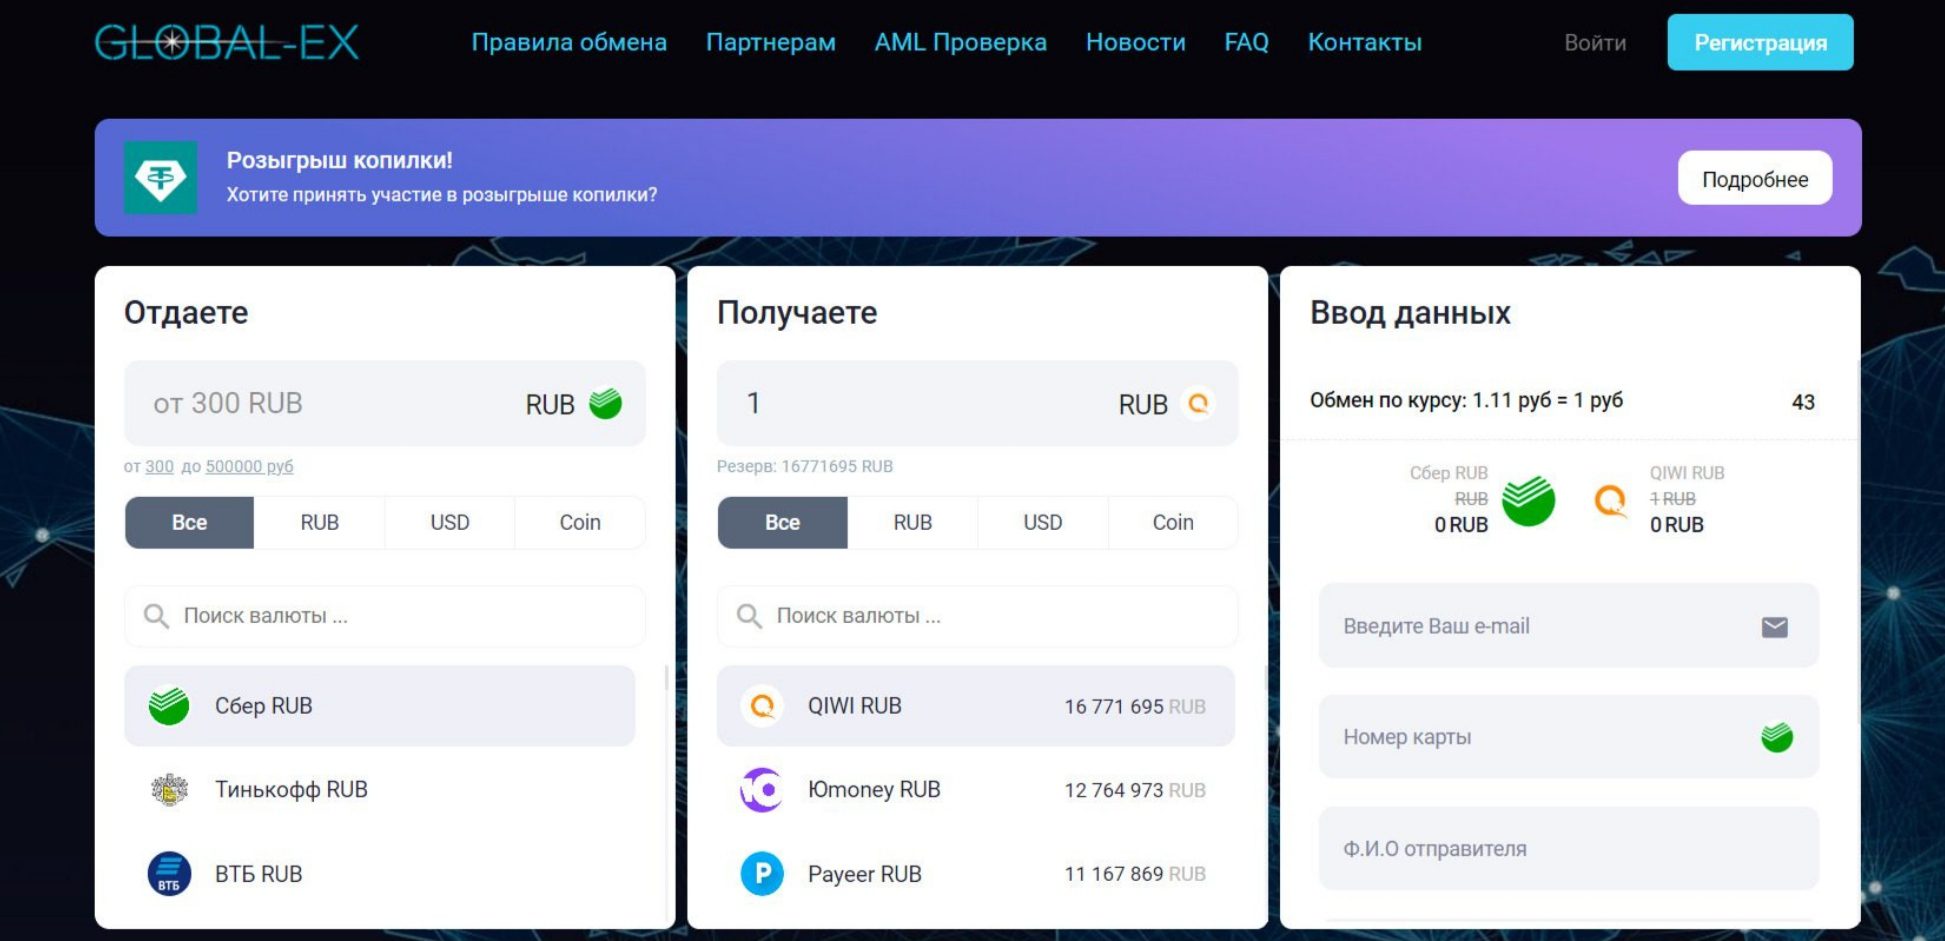Click the Сбер RUB row logo
The image size is (1945, 941).
[169, 706]
